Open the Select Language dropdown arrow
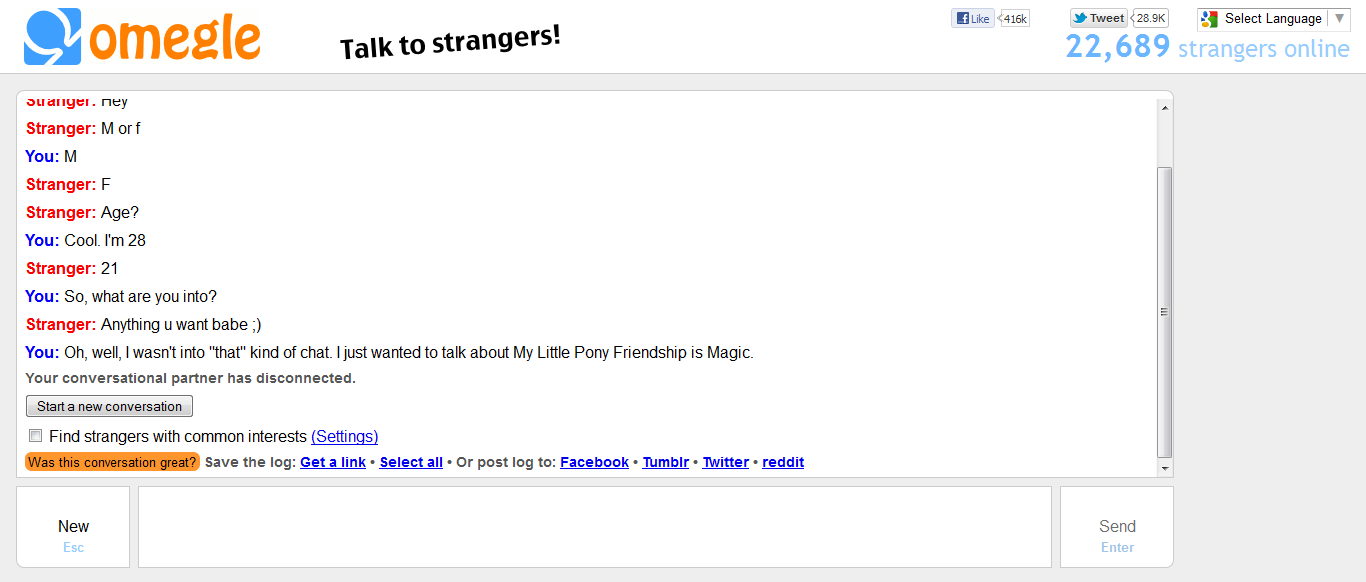 pos(1339,18)
